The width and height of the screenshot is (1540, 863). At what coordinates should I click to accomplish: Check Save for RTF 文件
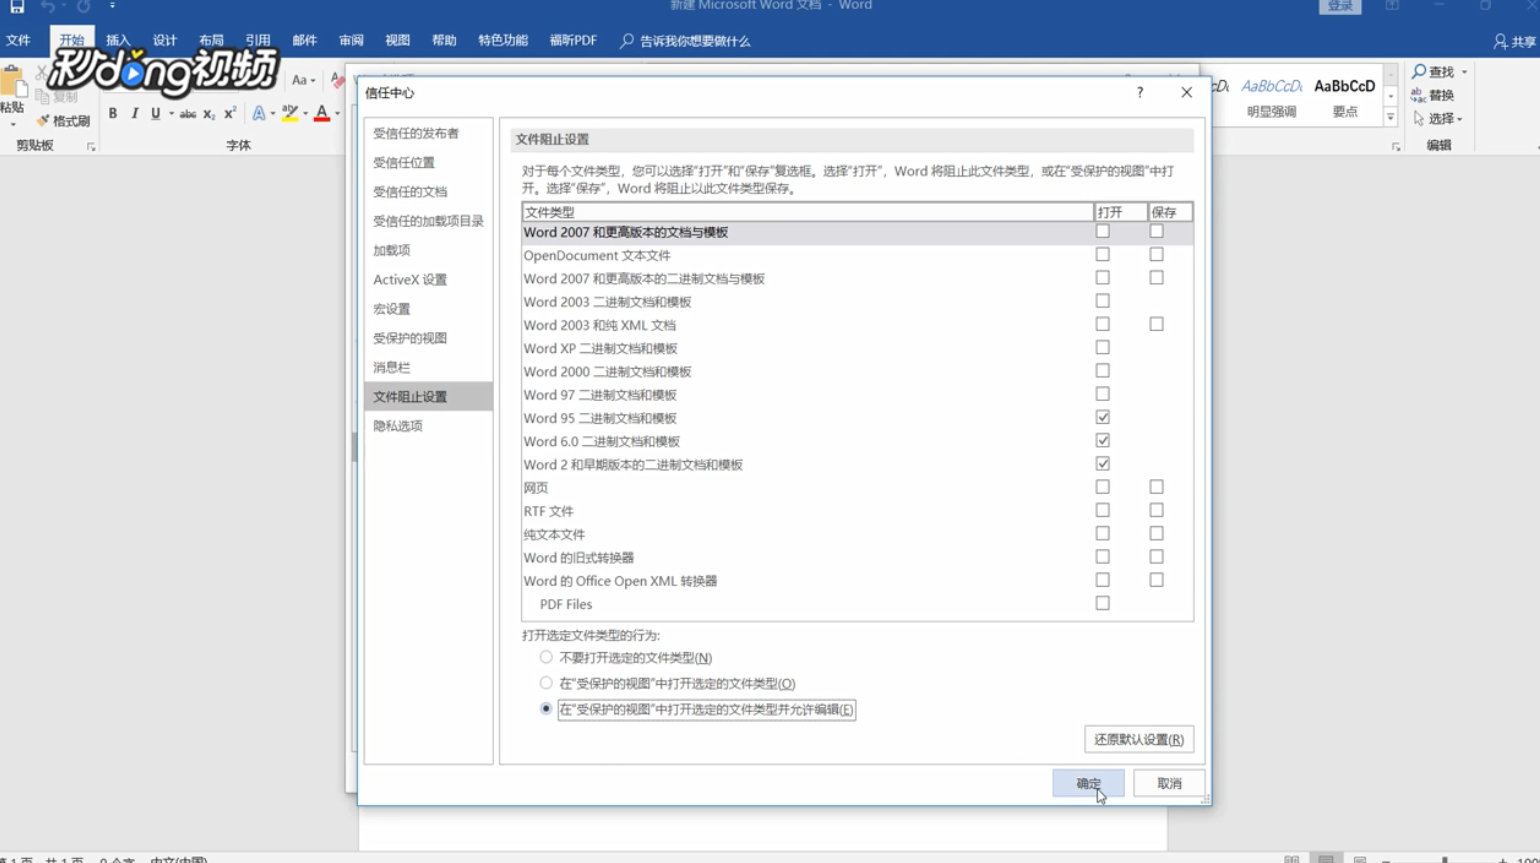pyautogui.click(x=1156, y=510)
